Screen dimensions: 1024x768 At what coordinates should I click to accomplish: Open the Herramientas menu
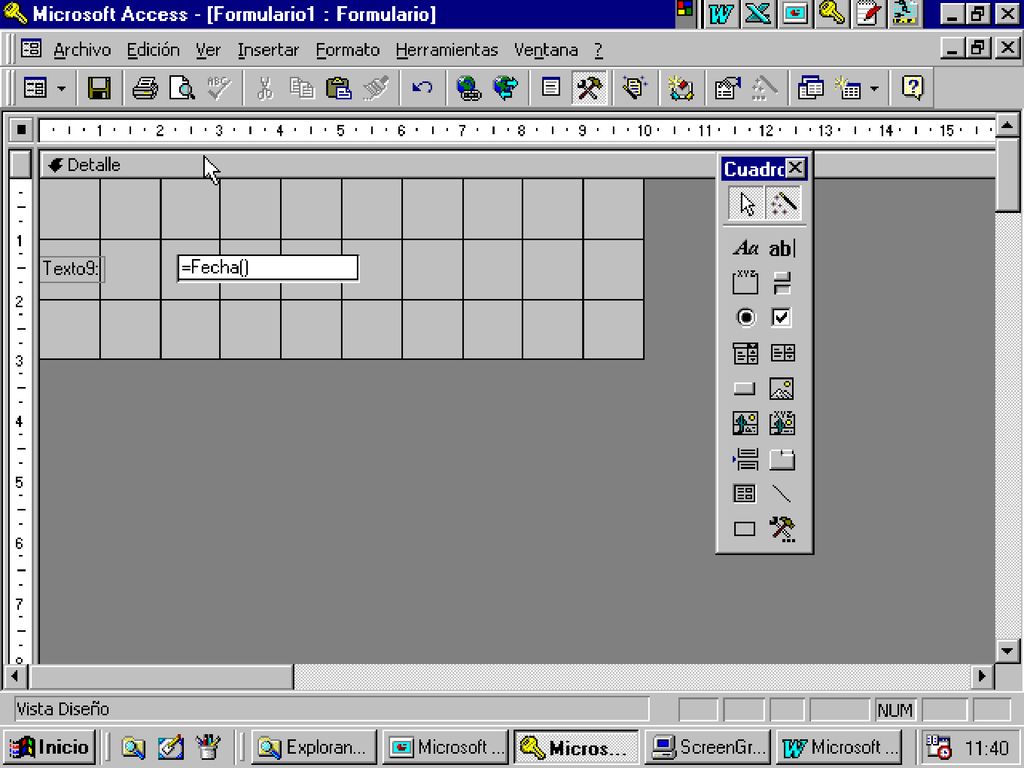(447, 50)
